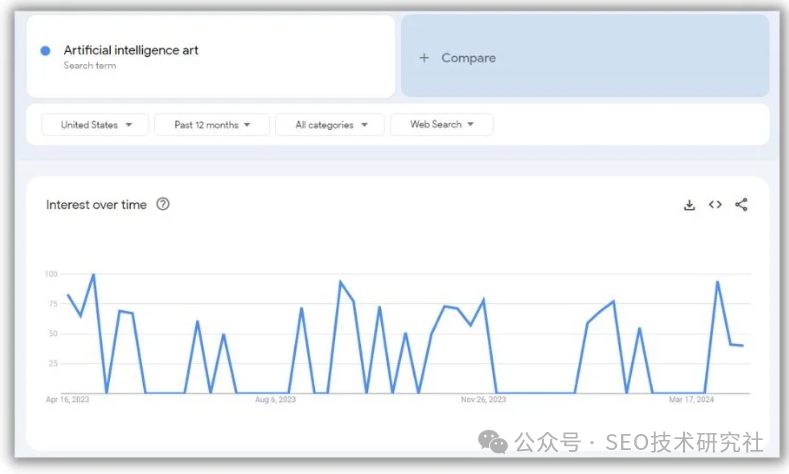This screenshot has width=789, height=474.
Task: Expand the Past 12 months dropdown
Action: point(212,125)
